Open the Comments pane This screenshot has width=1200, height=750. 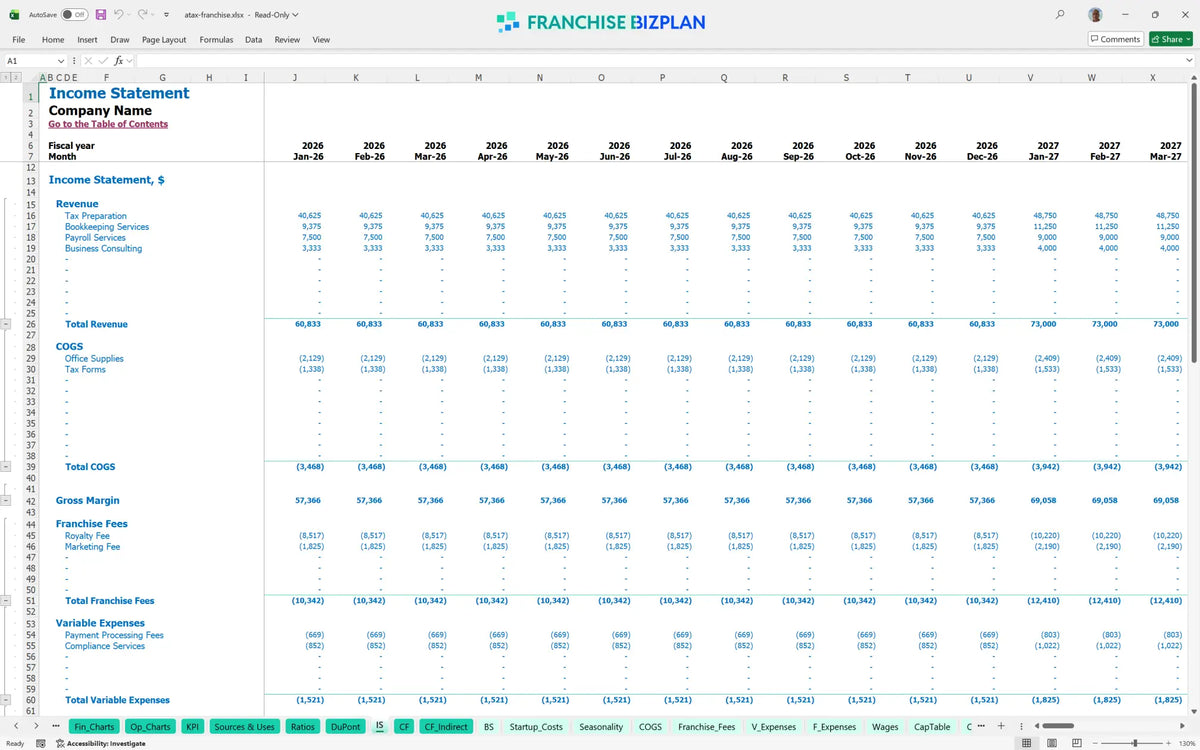1115,39
